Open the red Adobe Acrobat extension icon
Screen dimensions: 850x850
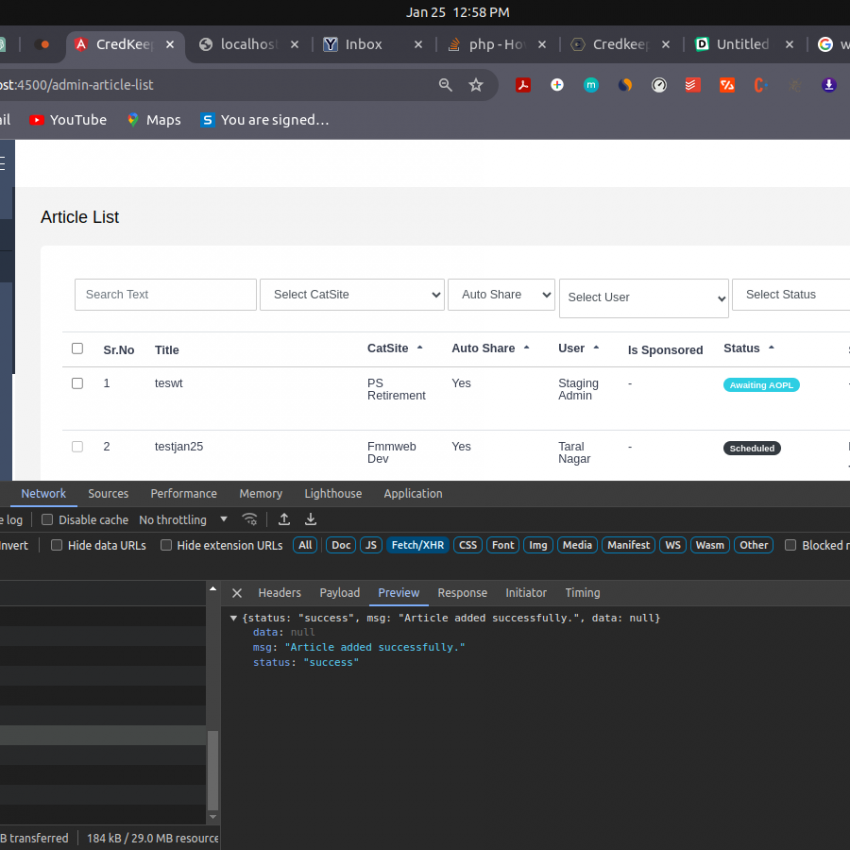523,85
